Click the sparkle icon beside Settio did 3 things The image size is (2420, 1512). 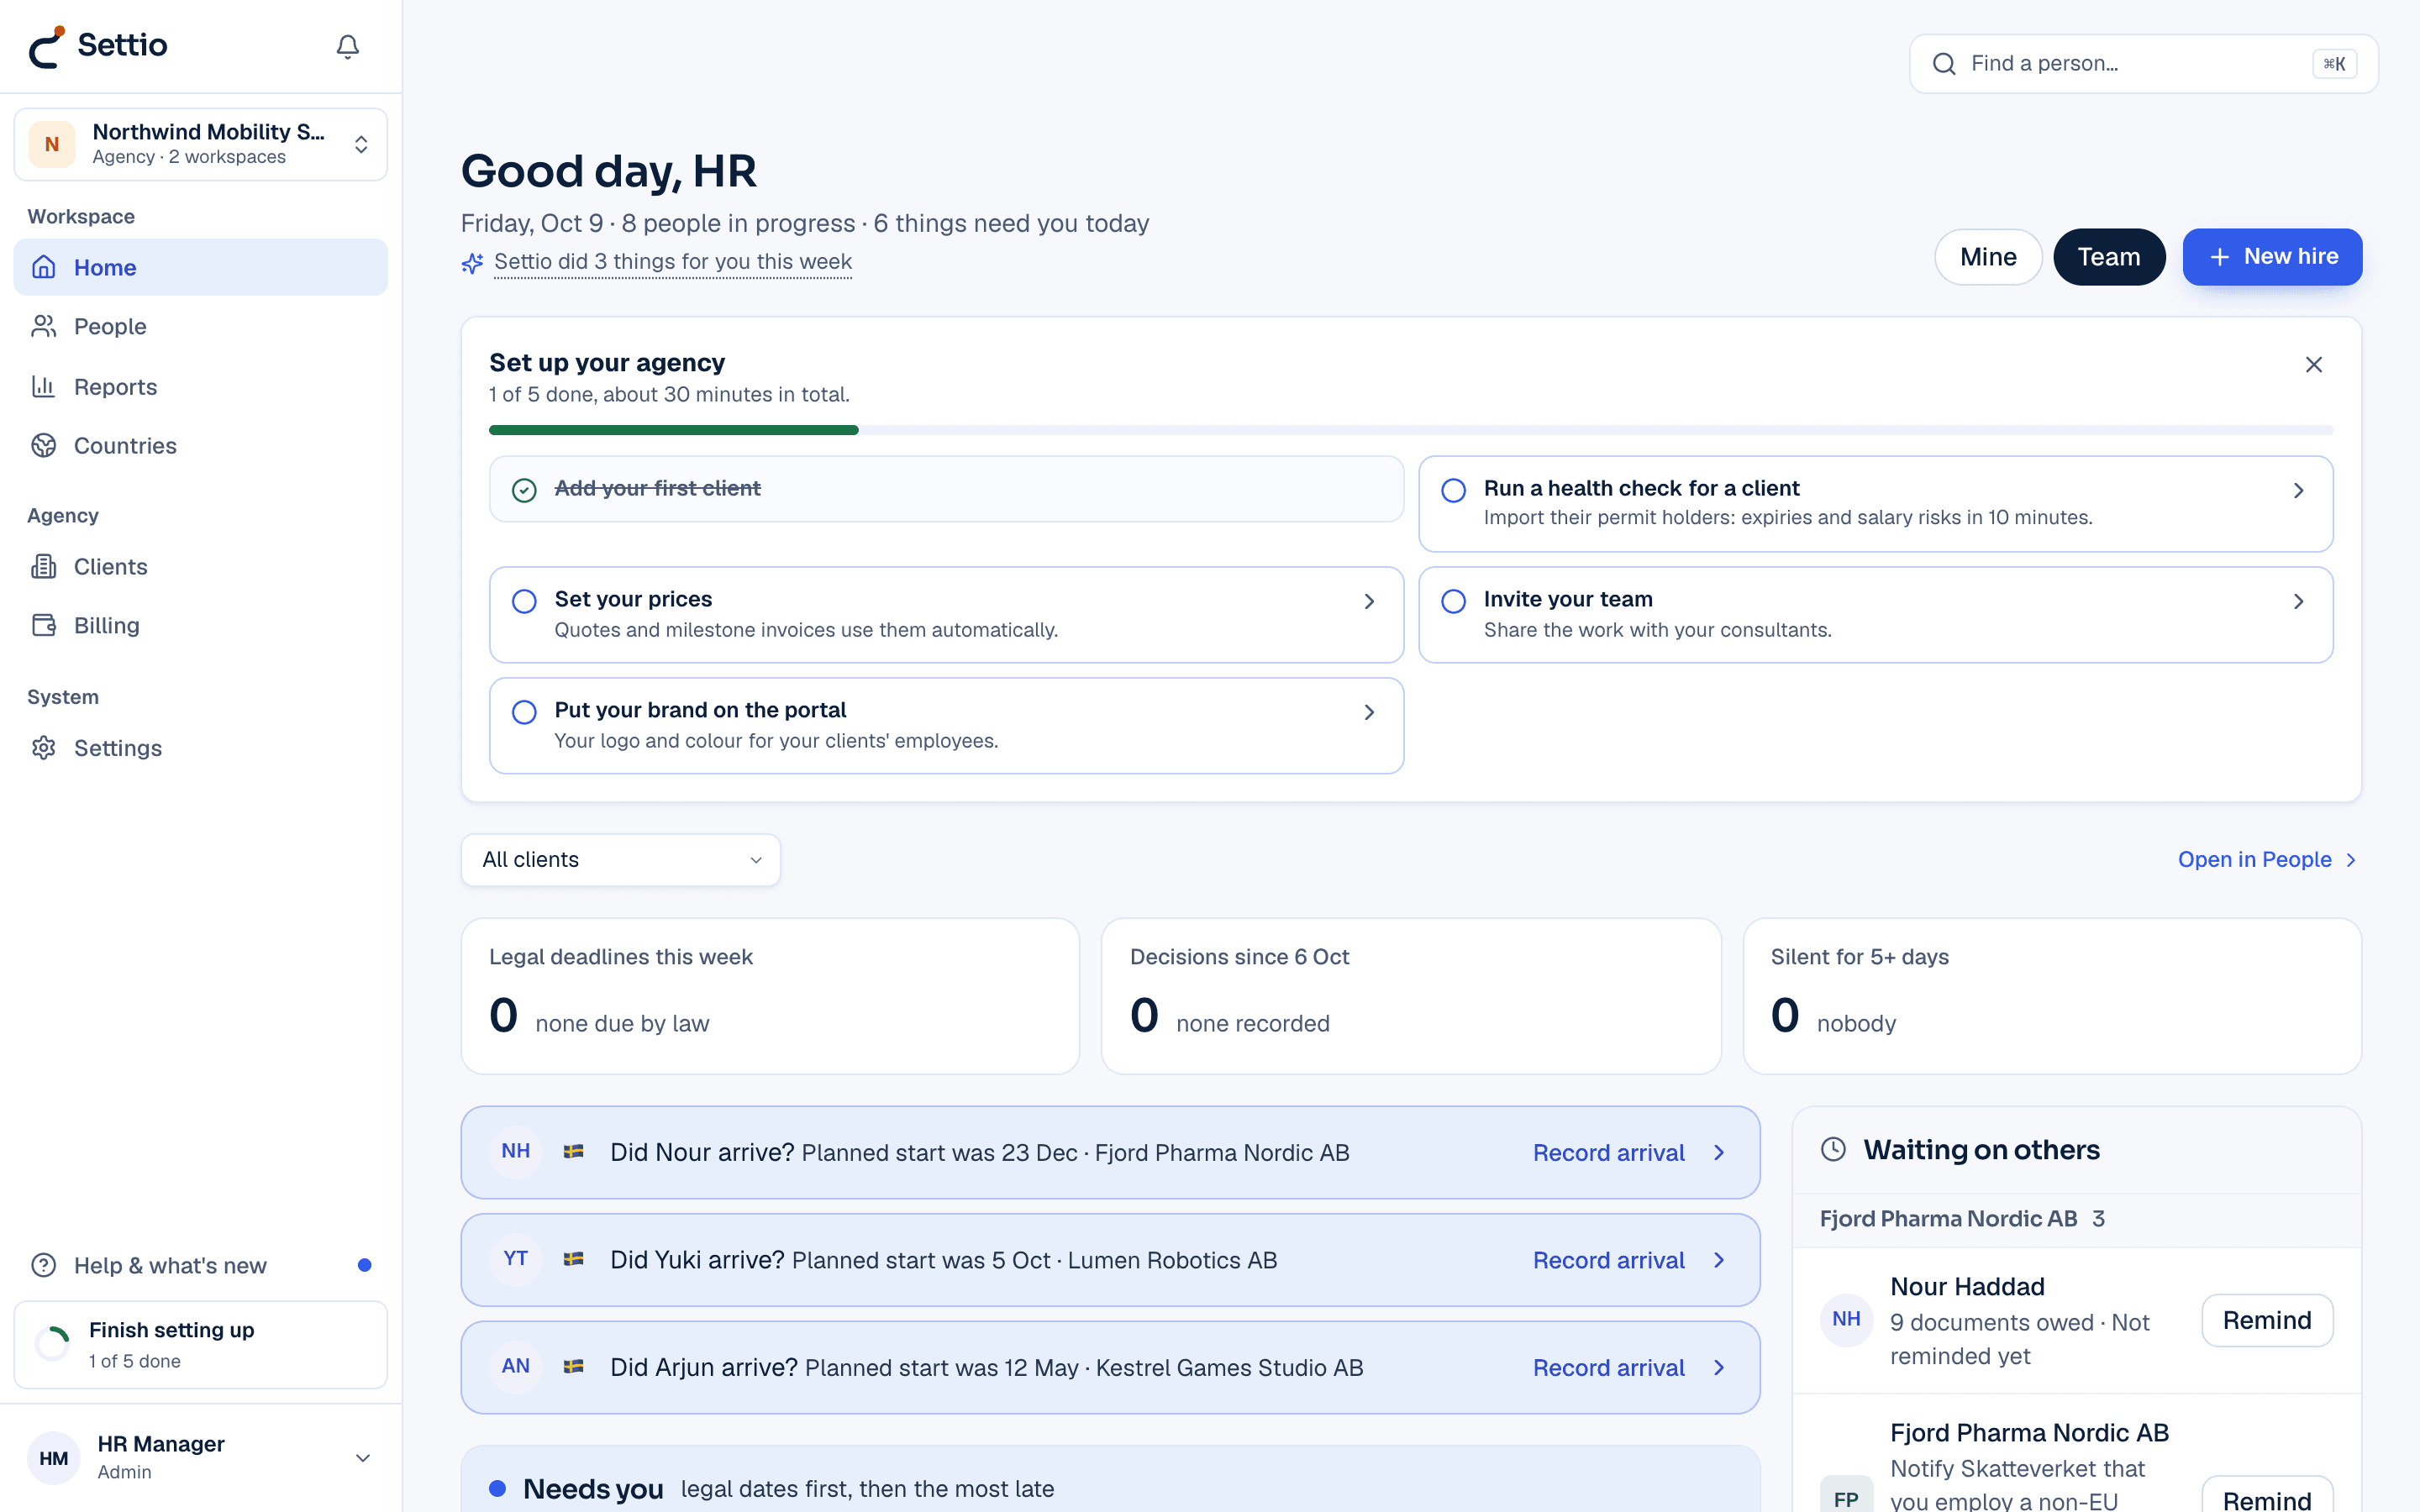472,263
